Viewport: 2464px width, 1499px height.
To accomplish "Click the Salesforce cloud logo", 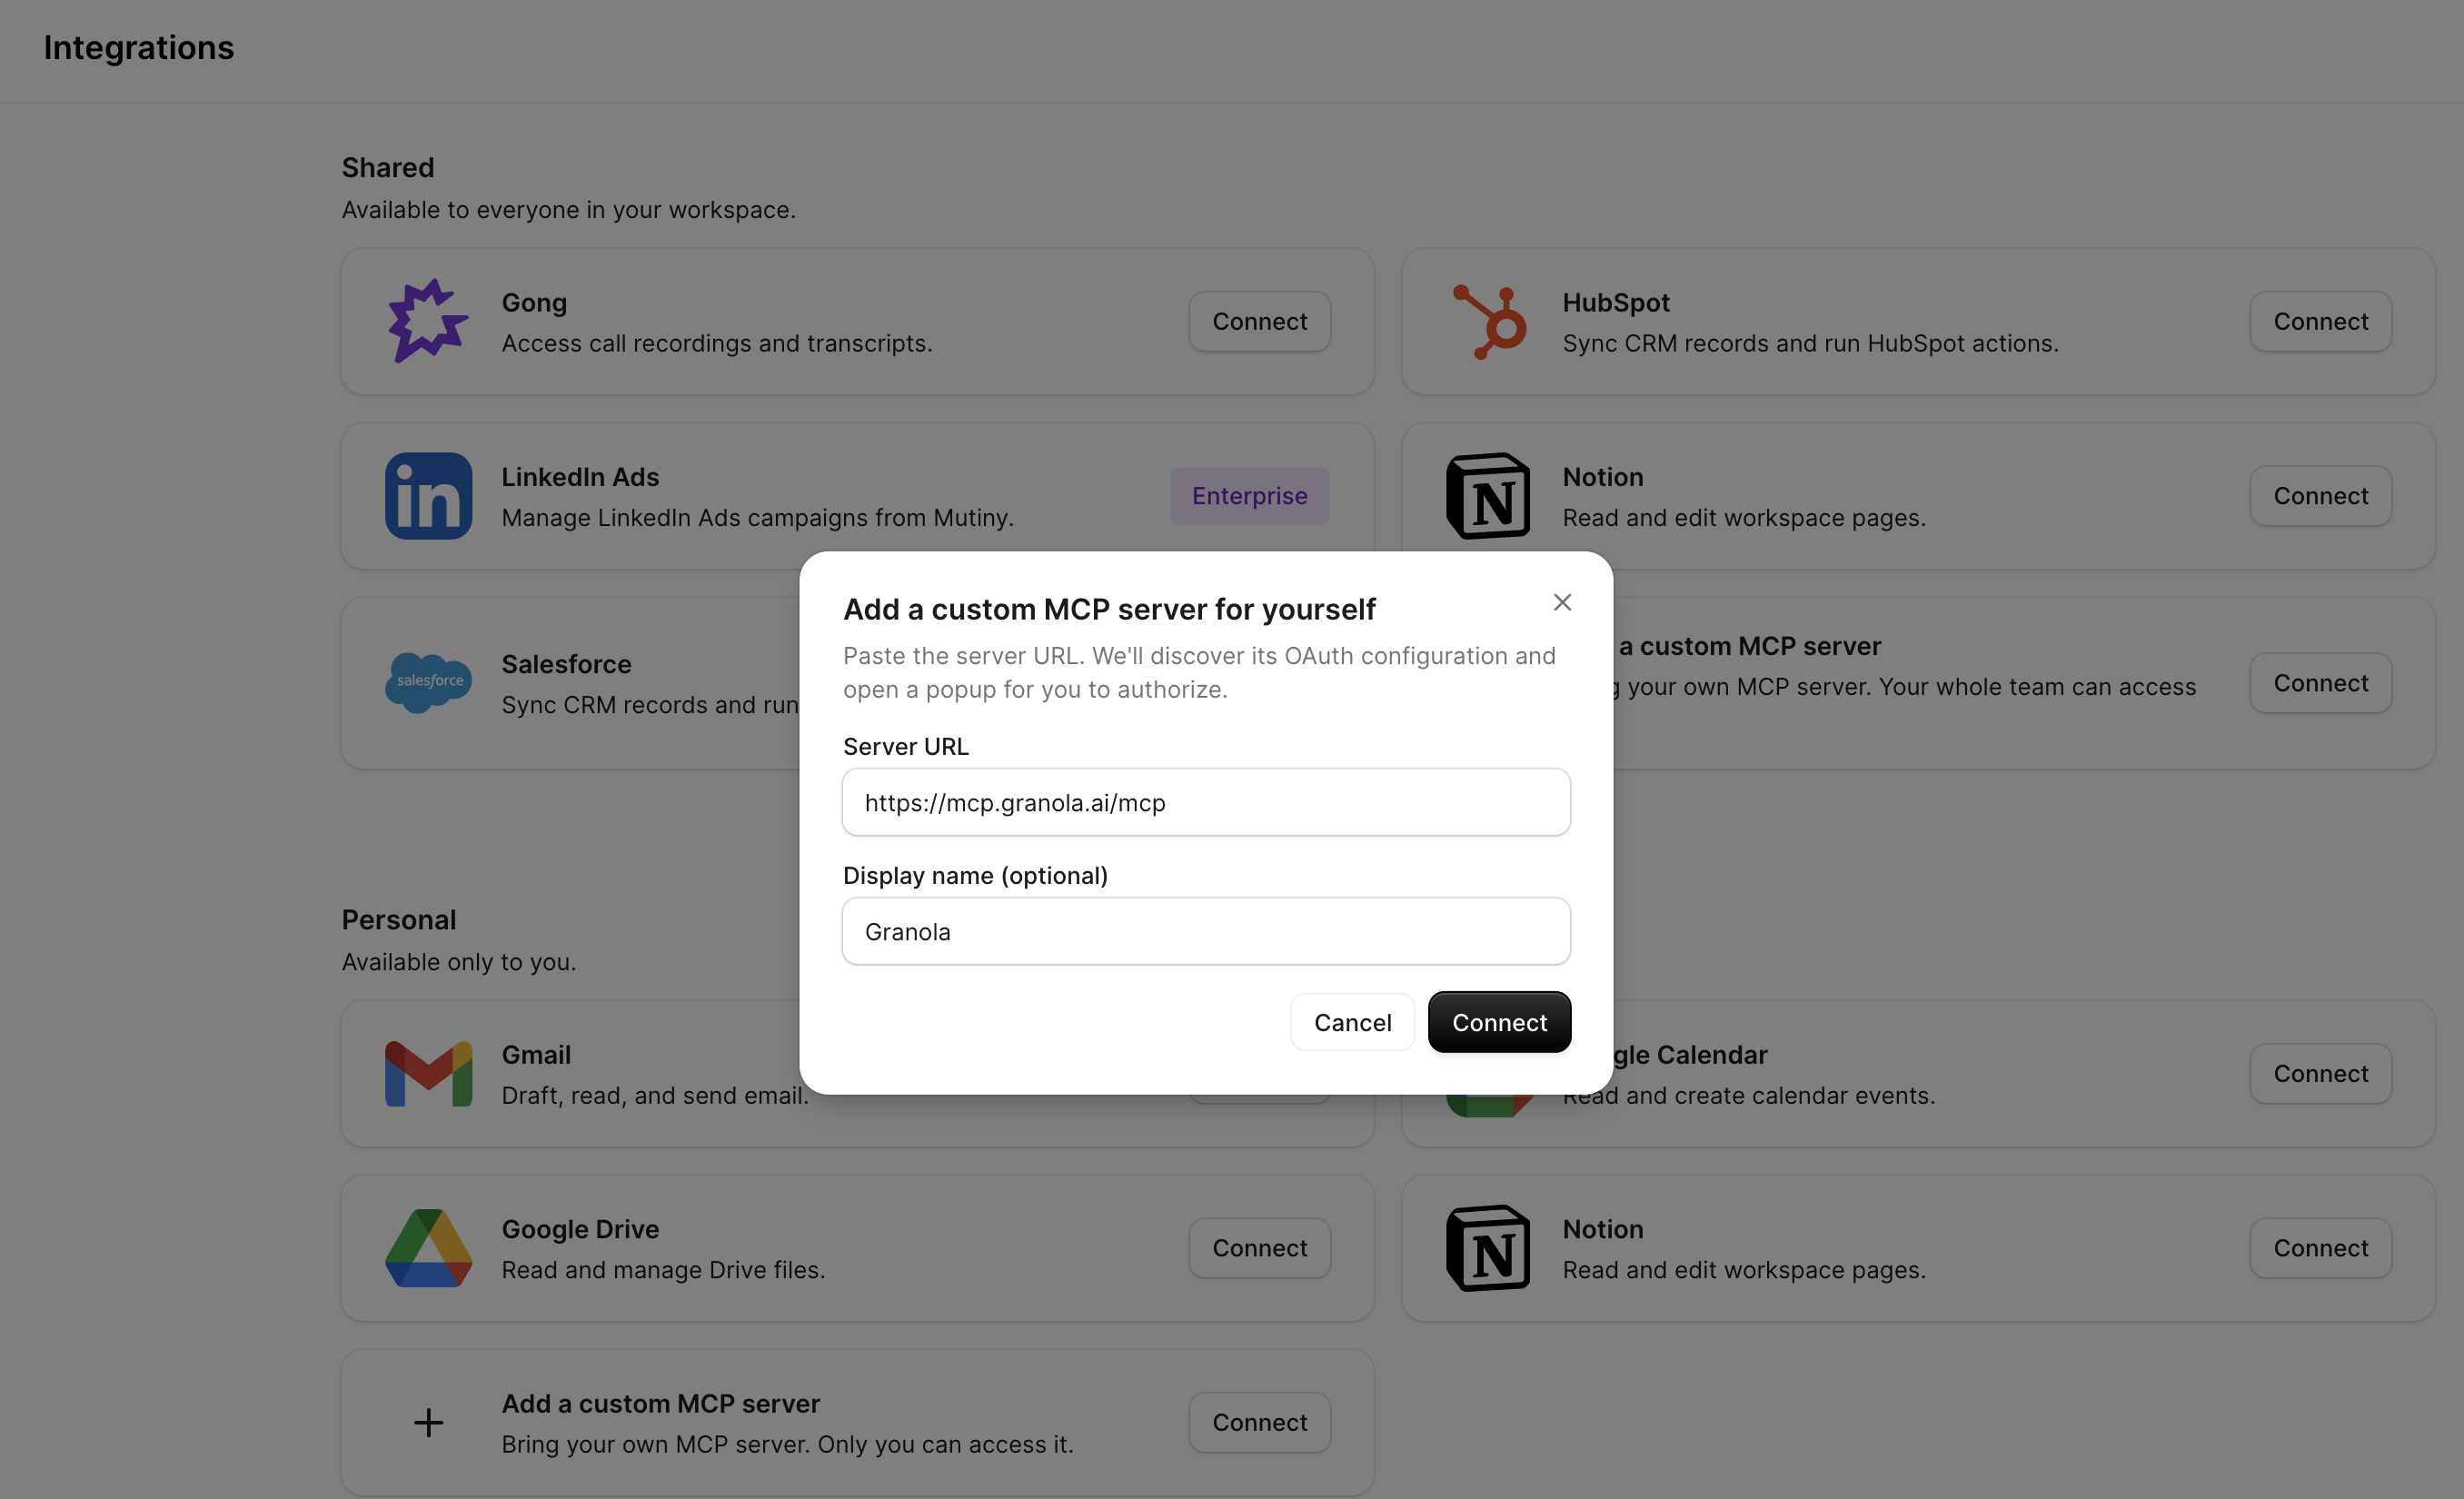I will click(428, 682).
